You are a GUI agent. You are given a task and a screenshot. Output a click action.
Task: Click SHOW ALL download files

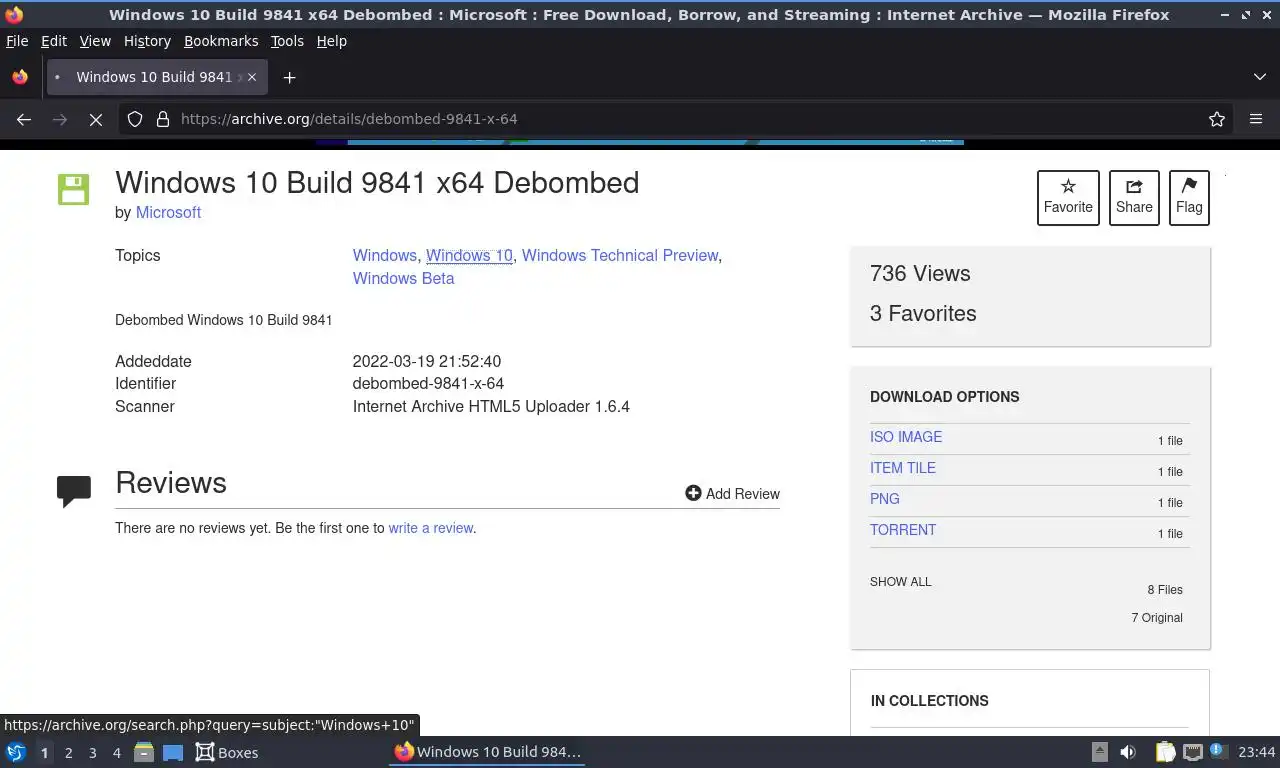click(x=900, y=582)
